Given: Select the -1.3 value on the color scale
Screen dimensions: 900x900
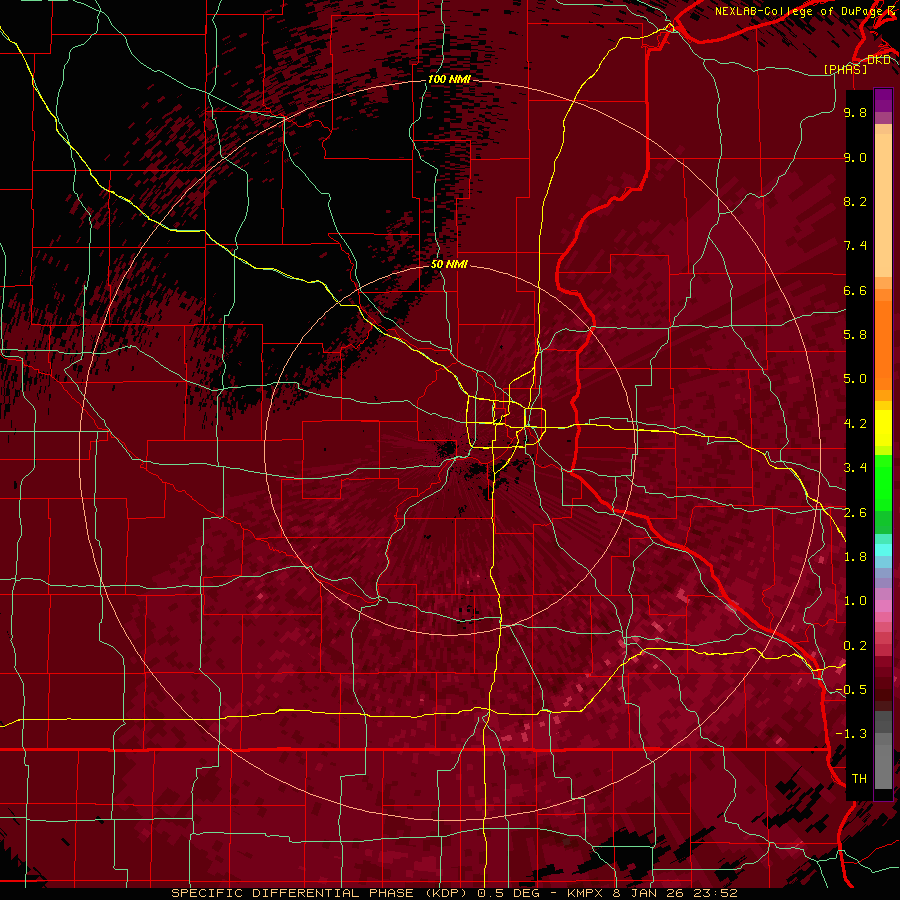Looking at the screenshot, I should click(852, 734).
